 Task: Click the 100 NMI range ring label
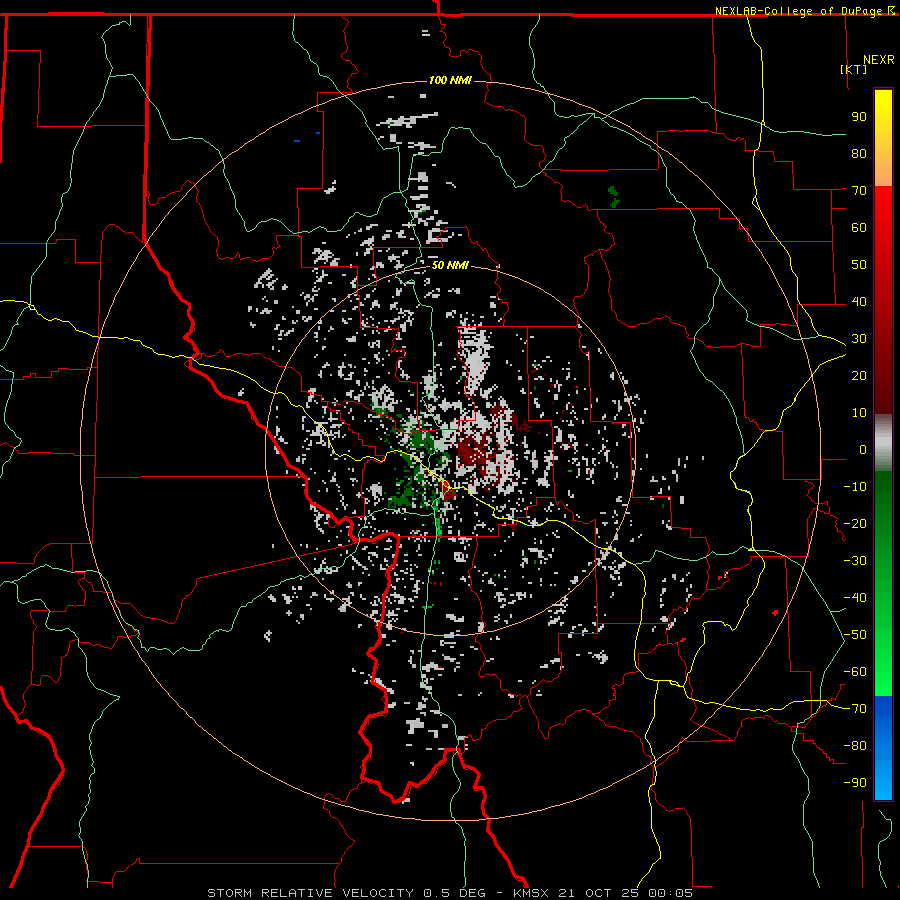[x=450, y=80]
